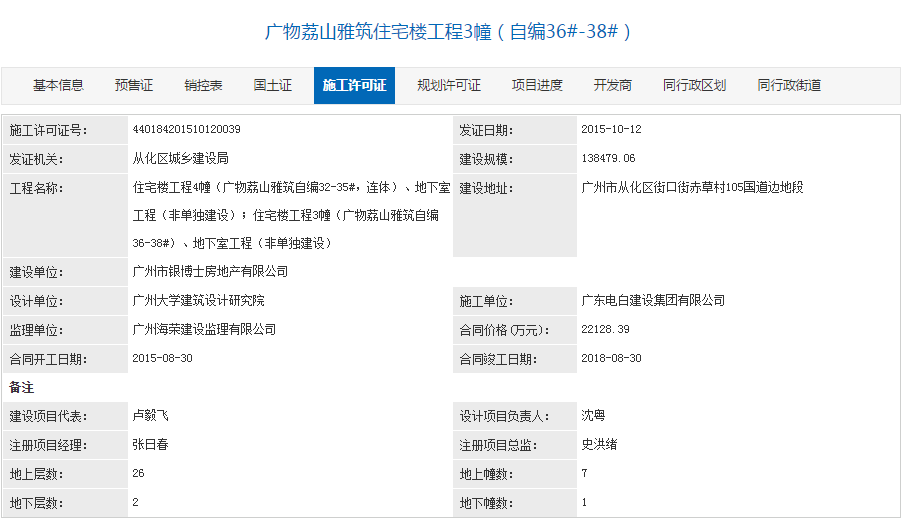Viewport: 904px width, 520px height.
Task: Click project representative 卢毅飞
Action: 150,415
